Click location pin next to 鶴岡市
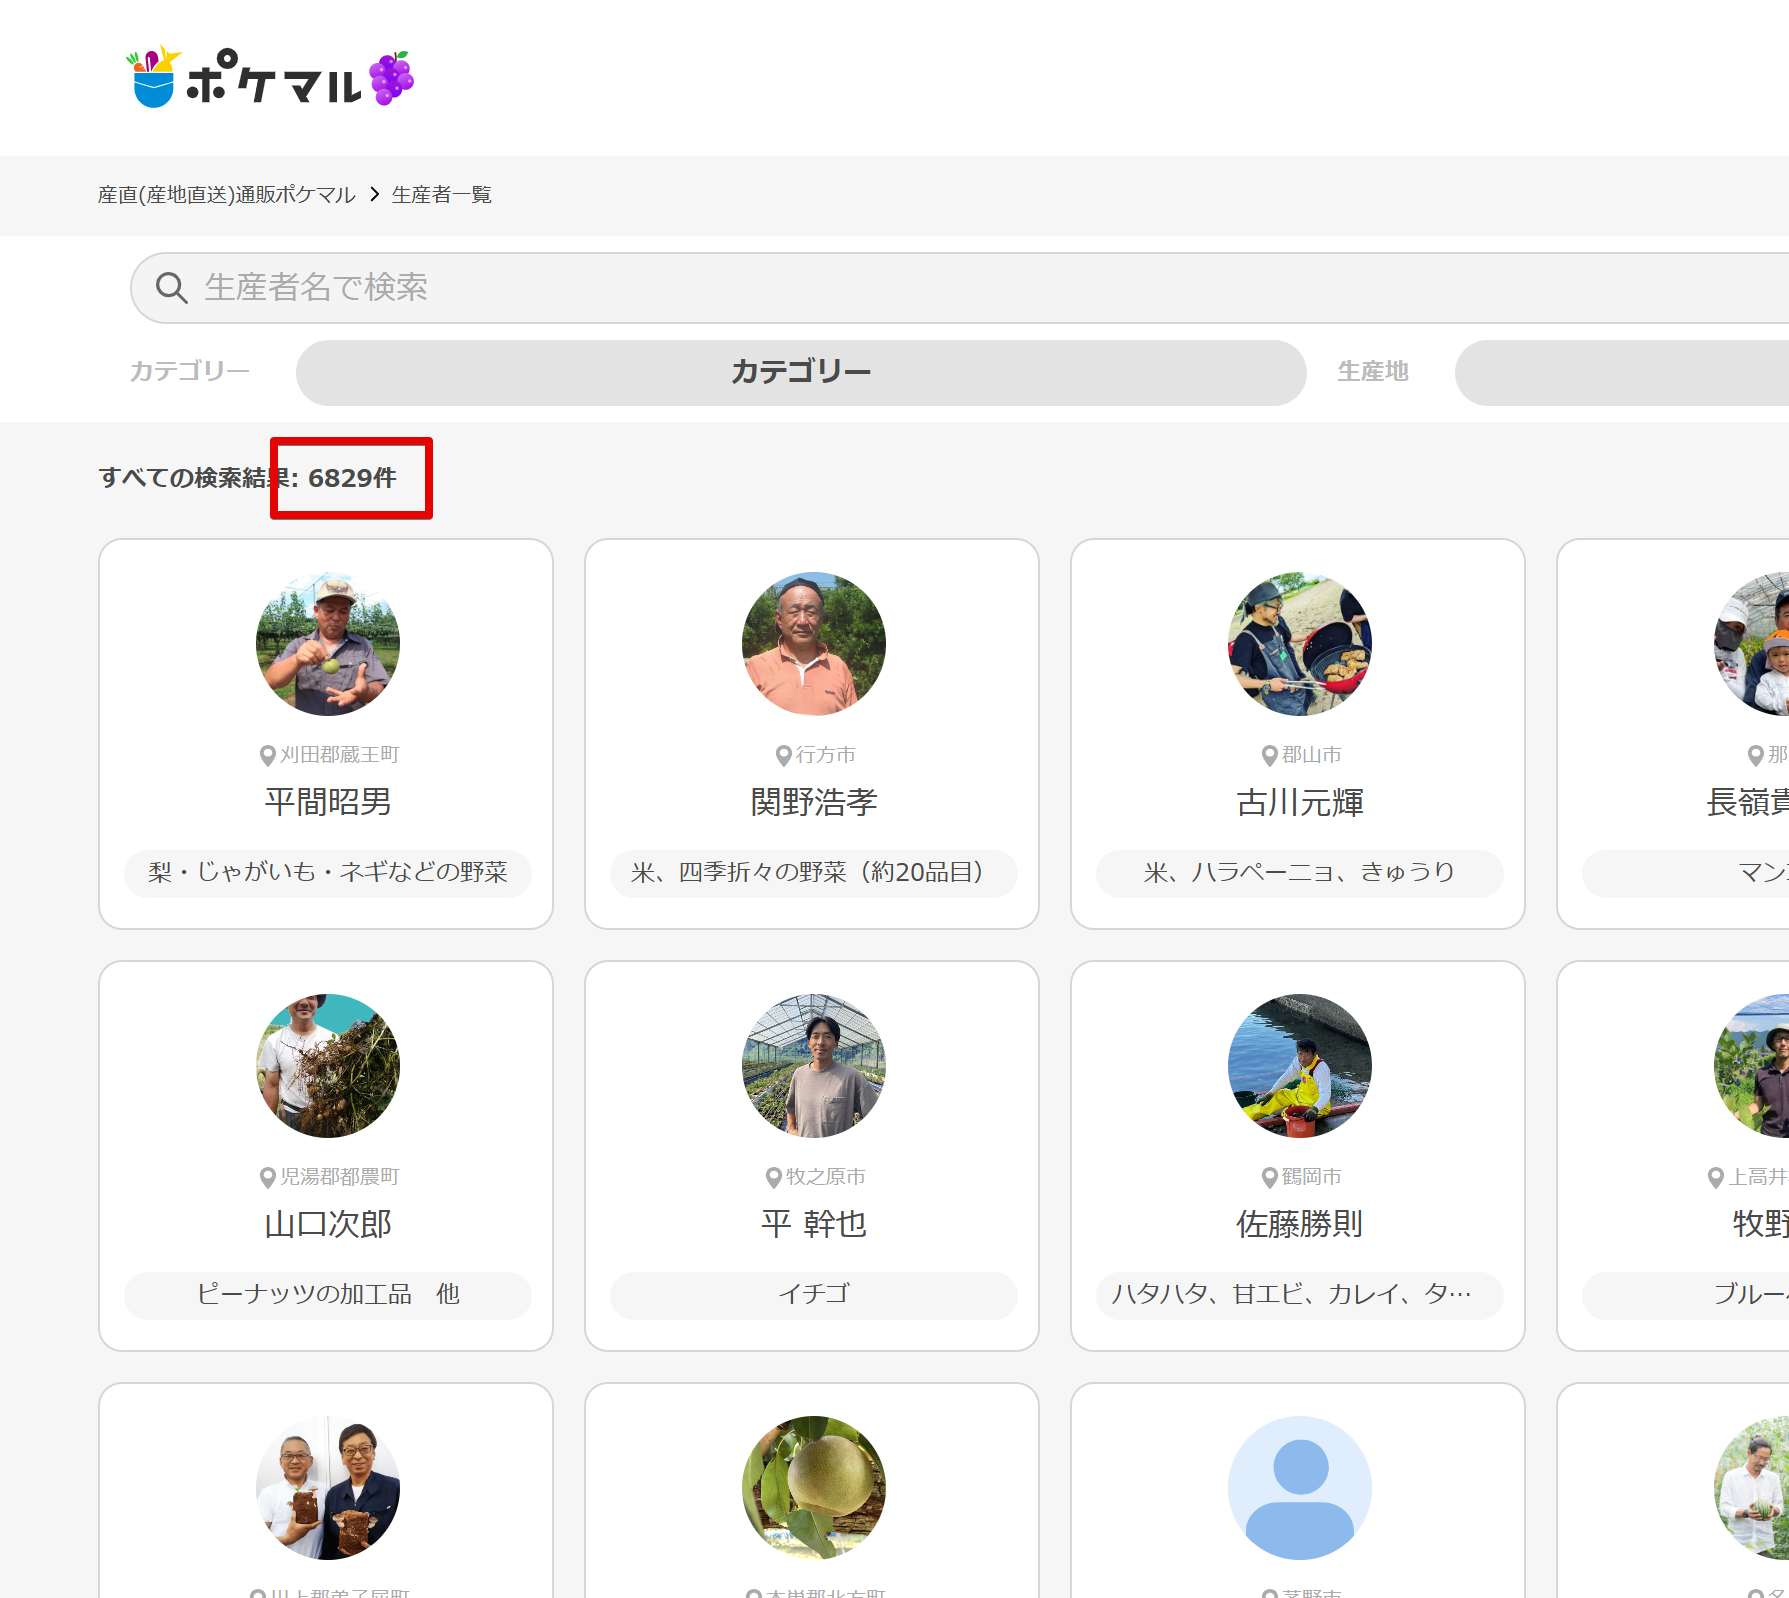The image size is (1789, 1598). [1270, 1178]
